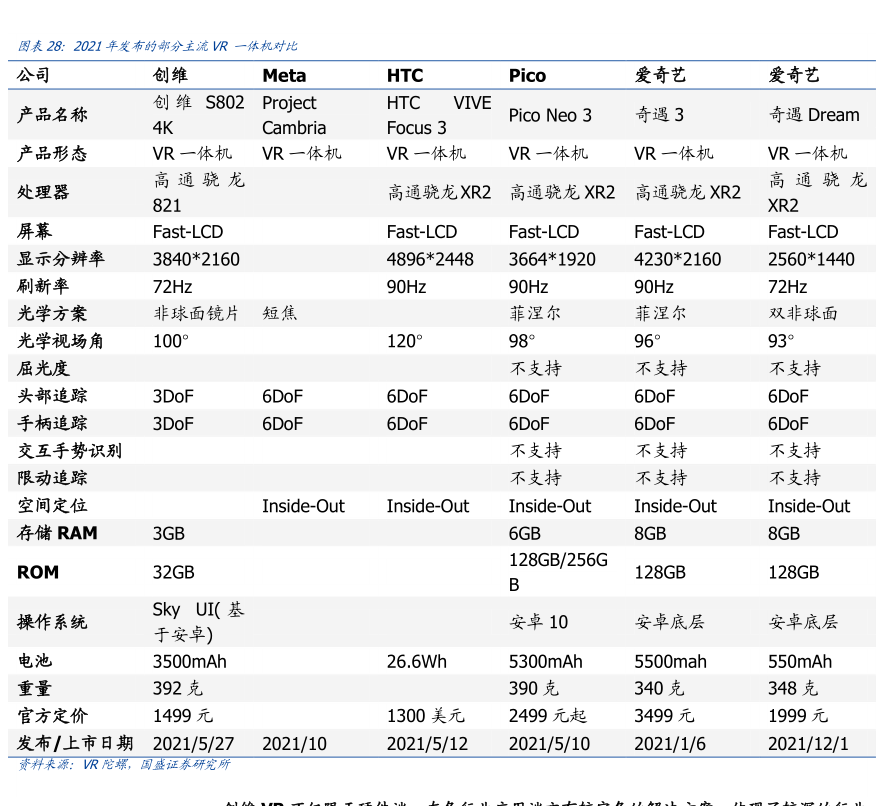The height and width of the screenshot is (806, 885).
Task: Click ROM value '128GB/256GB'
Action: 558,572
